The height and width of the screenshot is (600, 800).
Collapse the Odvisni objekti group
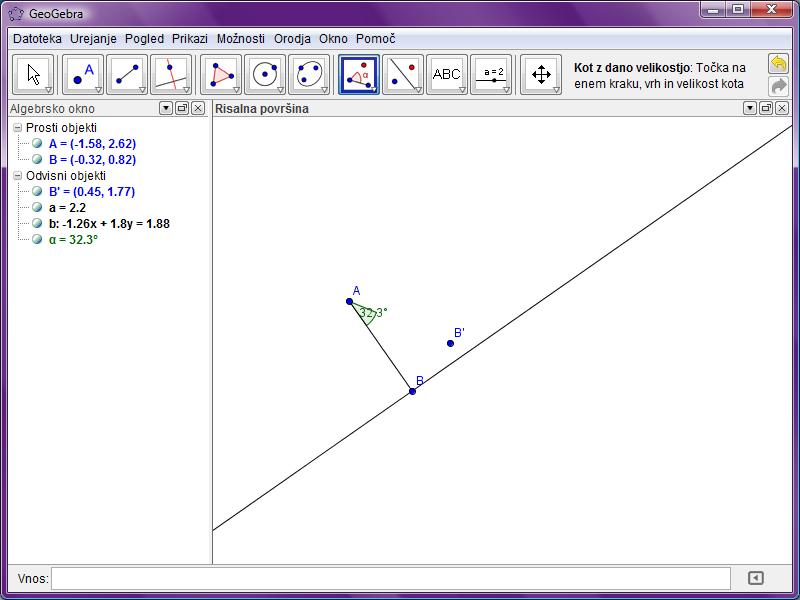pyautogui.click(x=17, y=176)
